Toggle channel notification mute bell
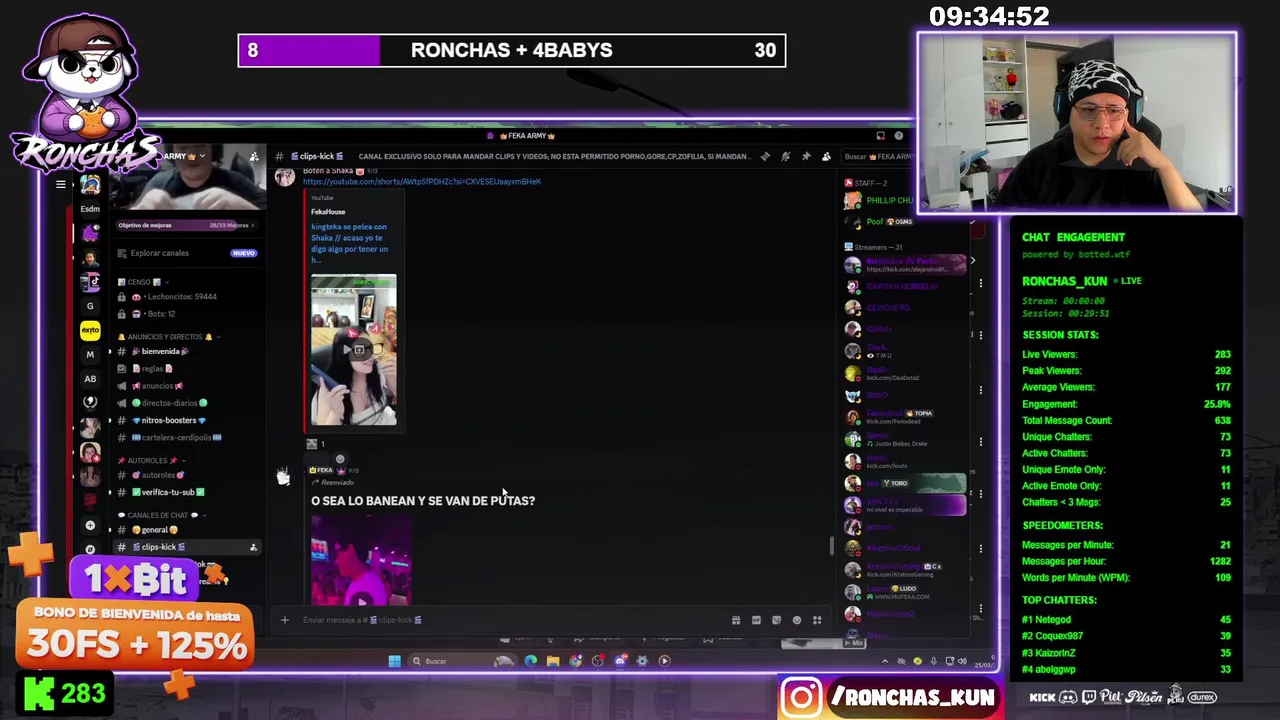 click(x=785, y=156)
